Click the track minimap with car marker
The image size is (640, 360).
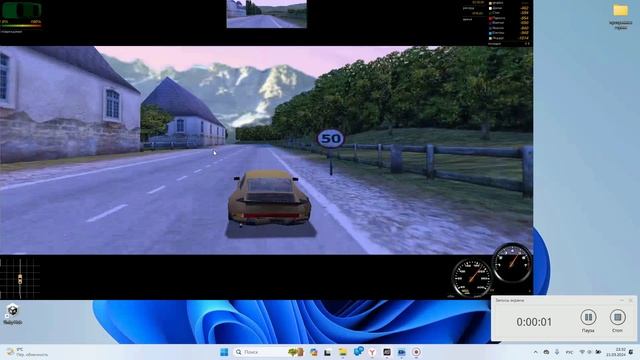[20, 278]
